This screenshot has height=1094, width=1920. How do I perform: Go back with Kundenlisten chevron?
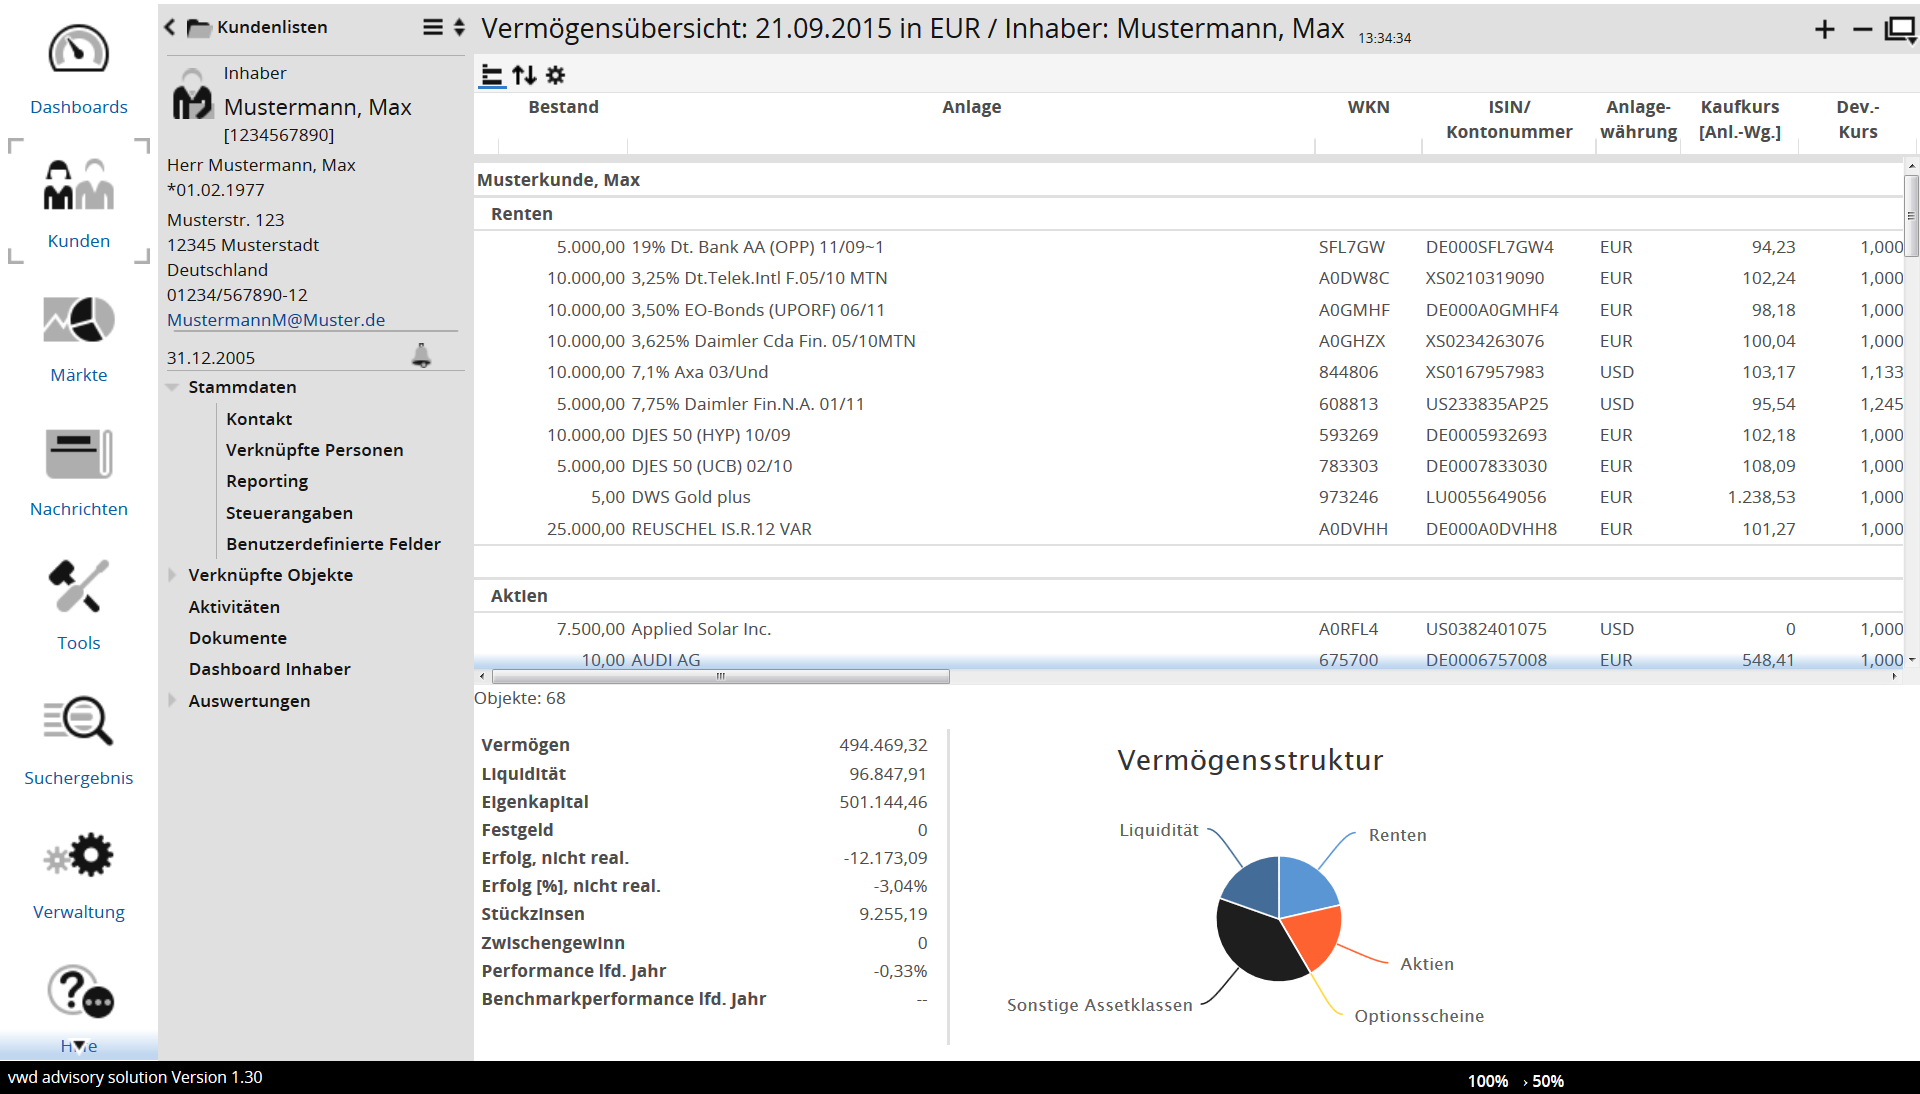pyautogui.click(x=170, y=27)
